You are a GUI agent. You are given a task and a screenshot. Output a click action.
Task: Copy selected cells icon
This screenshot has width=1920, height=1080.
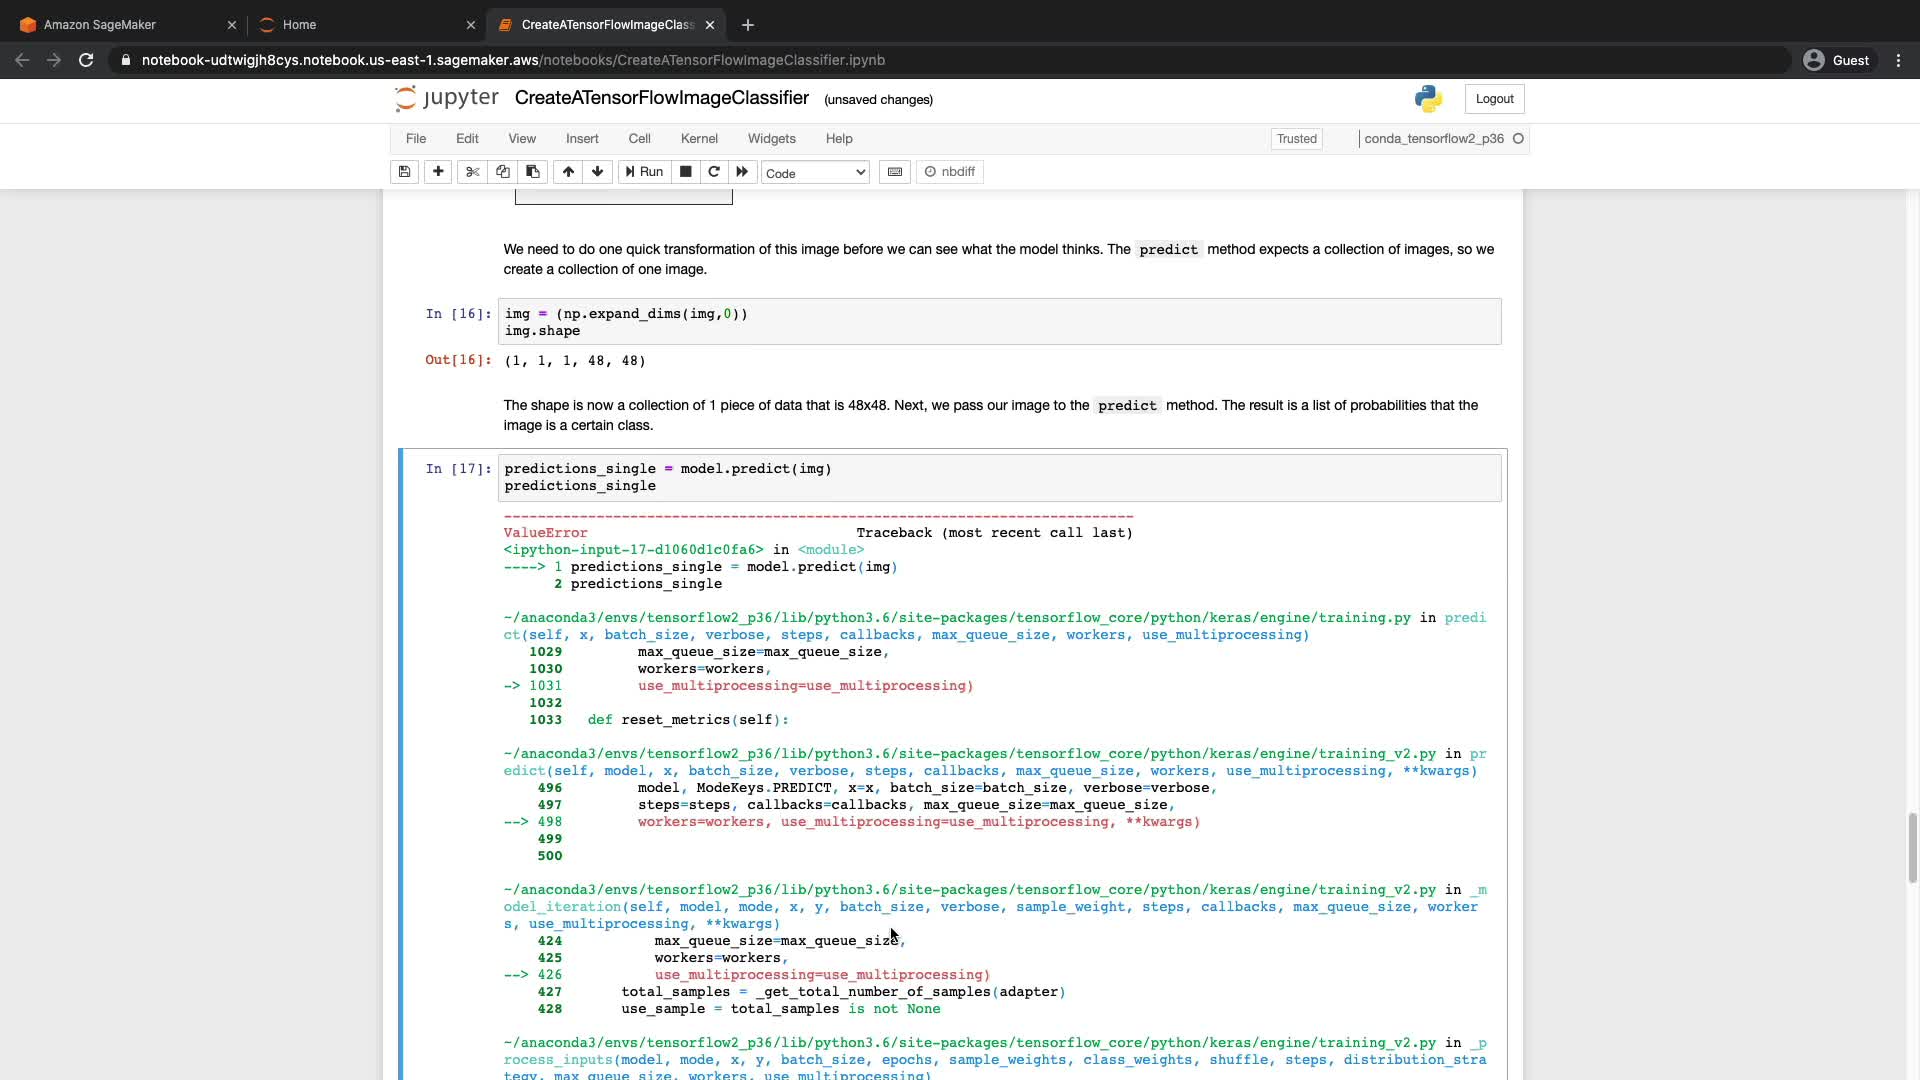(503, 172)
